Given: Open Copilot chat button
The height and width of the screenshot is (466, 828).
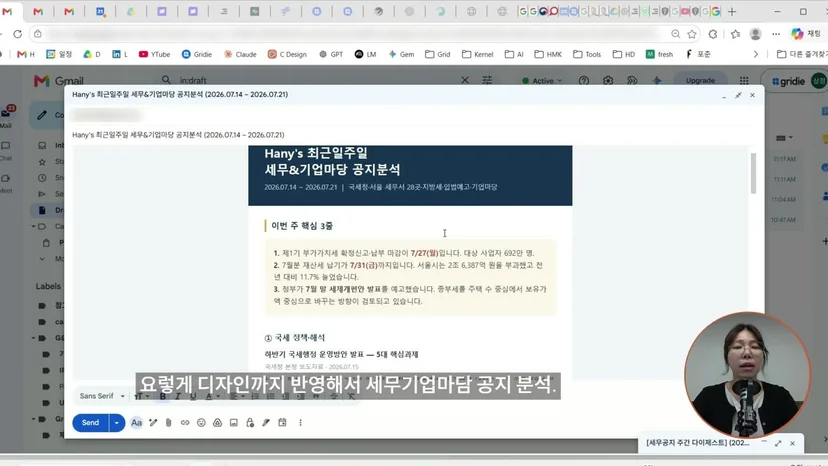Looking at the screenshot, I should 806,34.
